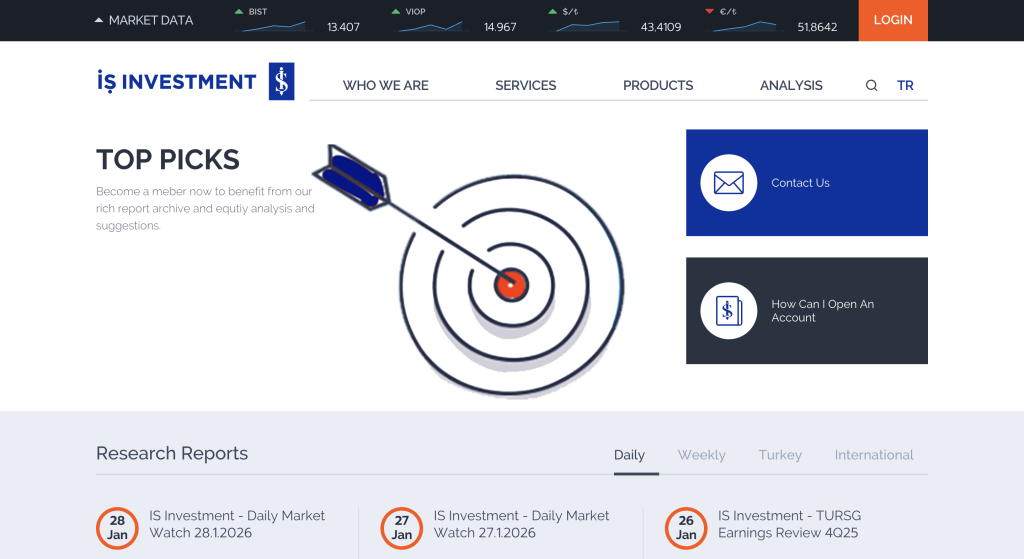
Task: Click the 27 Jan date badge
Action: [402, 528]
